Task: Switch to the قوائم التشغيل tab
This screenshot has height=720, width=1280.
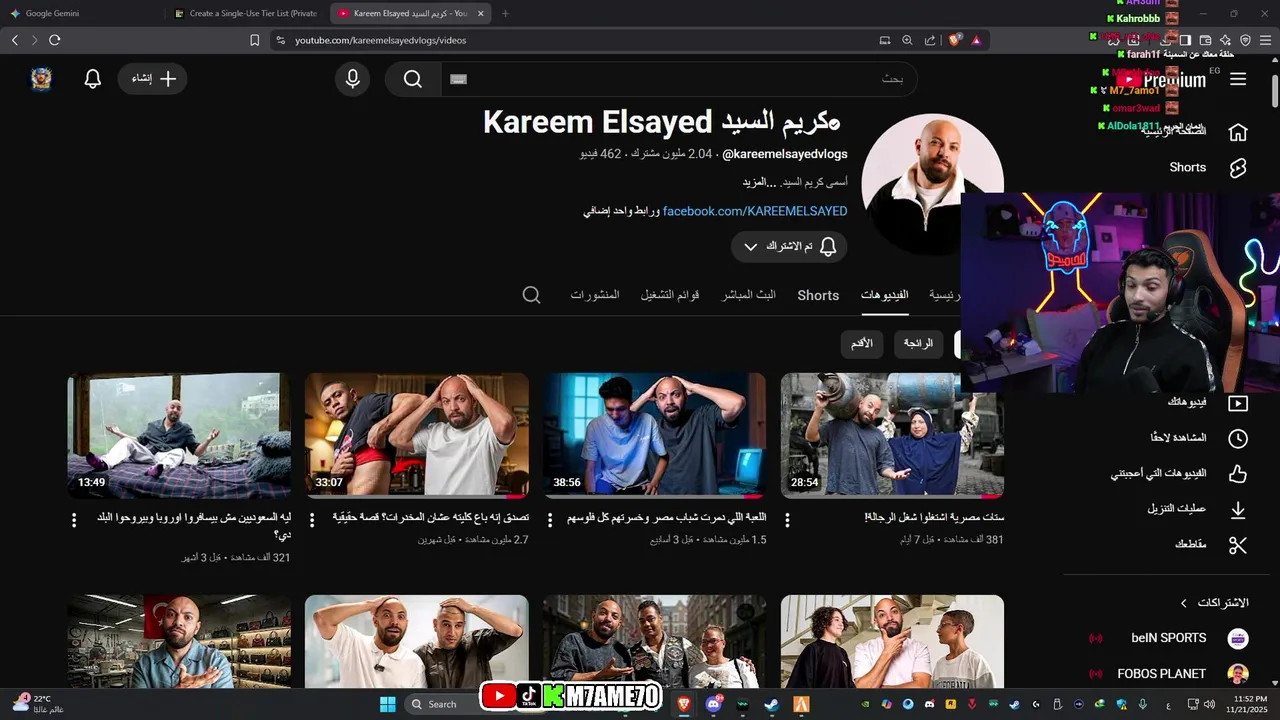Action: pos(670,295)
